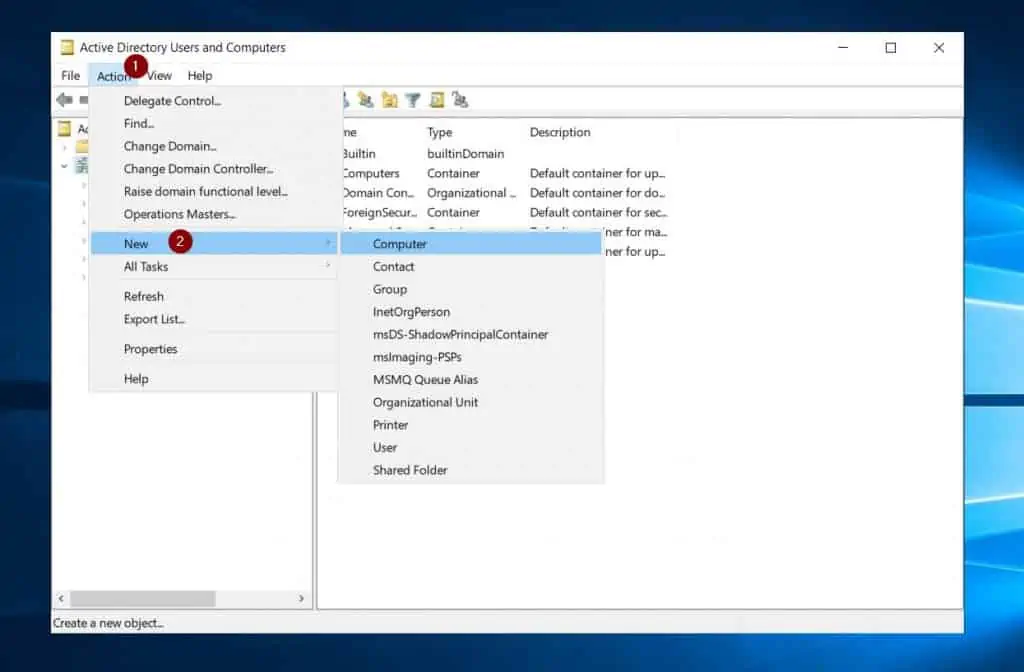
Task: Click the last toolbar icon with users
Action: [x=460, y=100]
